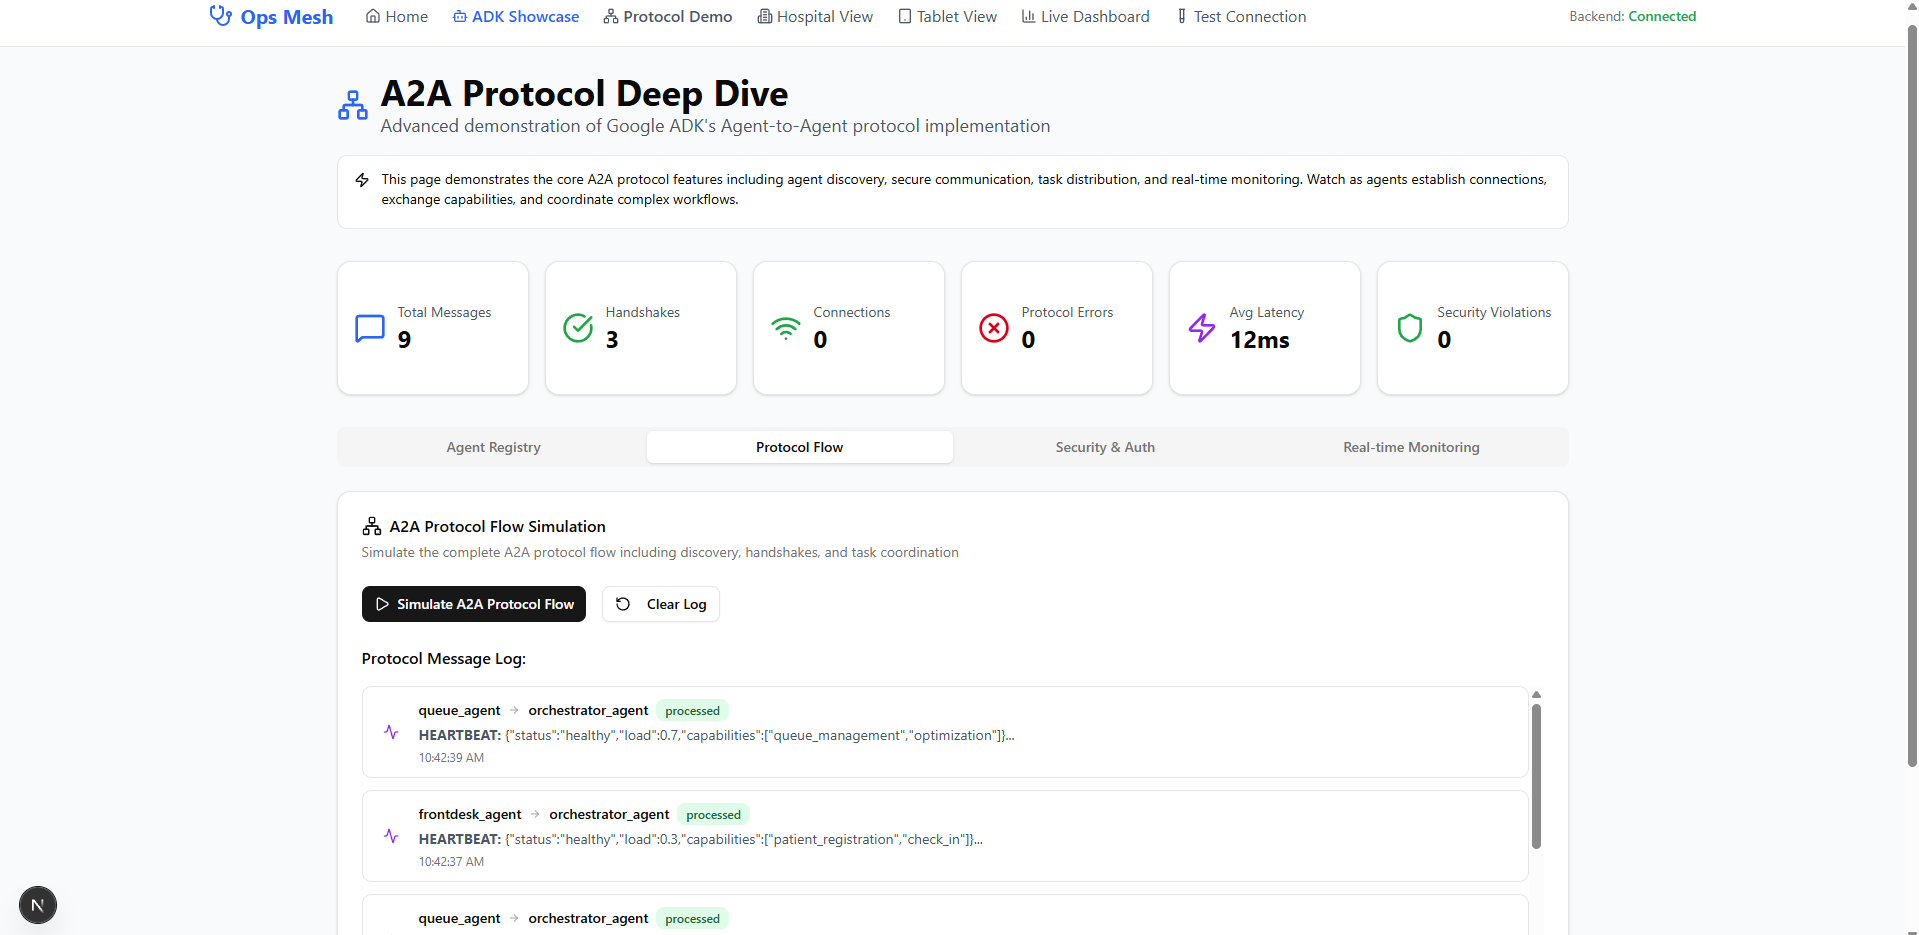
Task: Click the Connections wifi icon
Action: 786,328
